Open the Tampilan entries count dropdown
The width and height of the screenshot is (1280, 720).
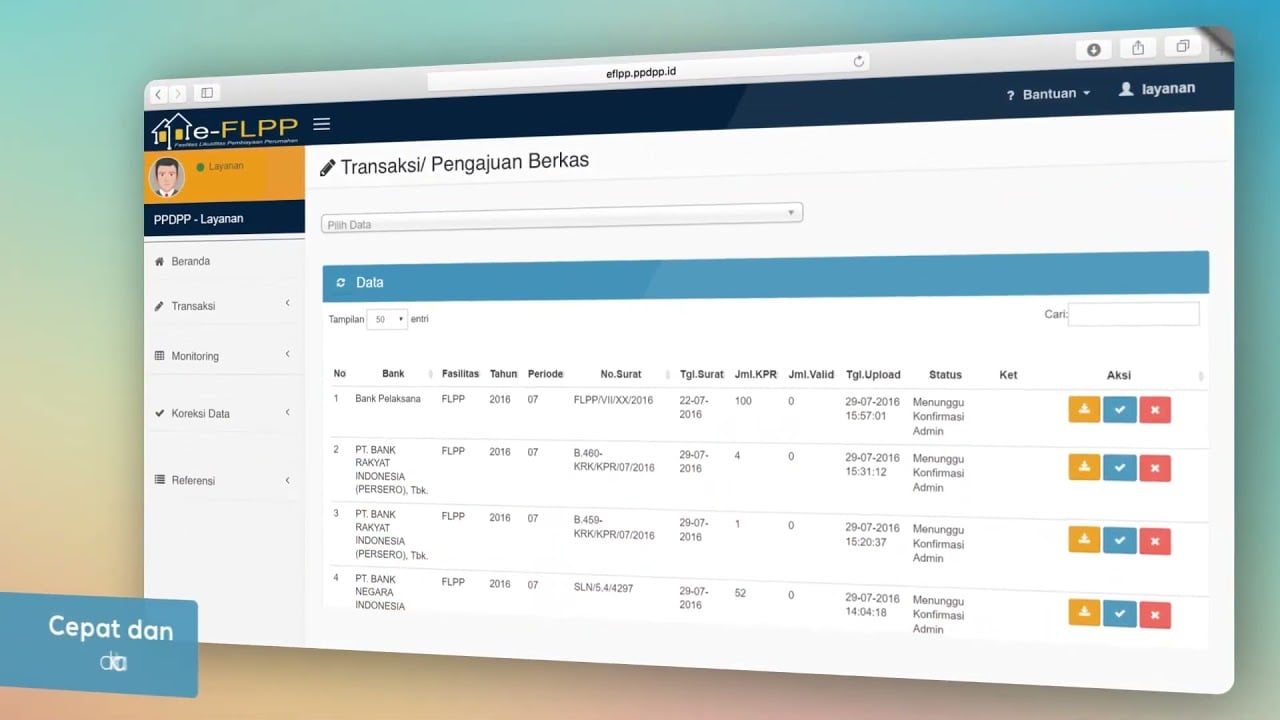tap(387, 319)
